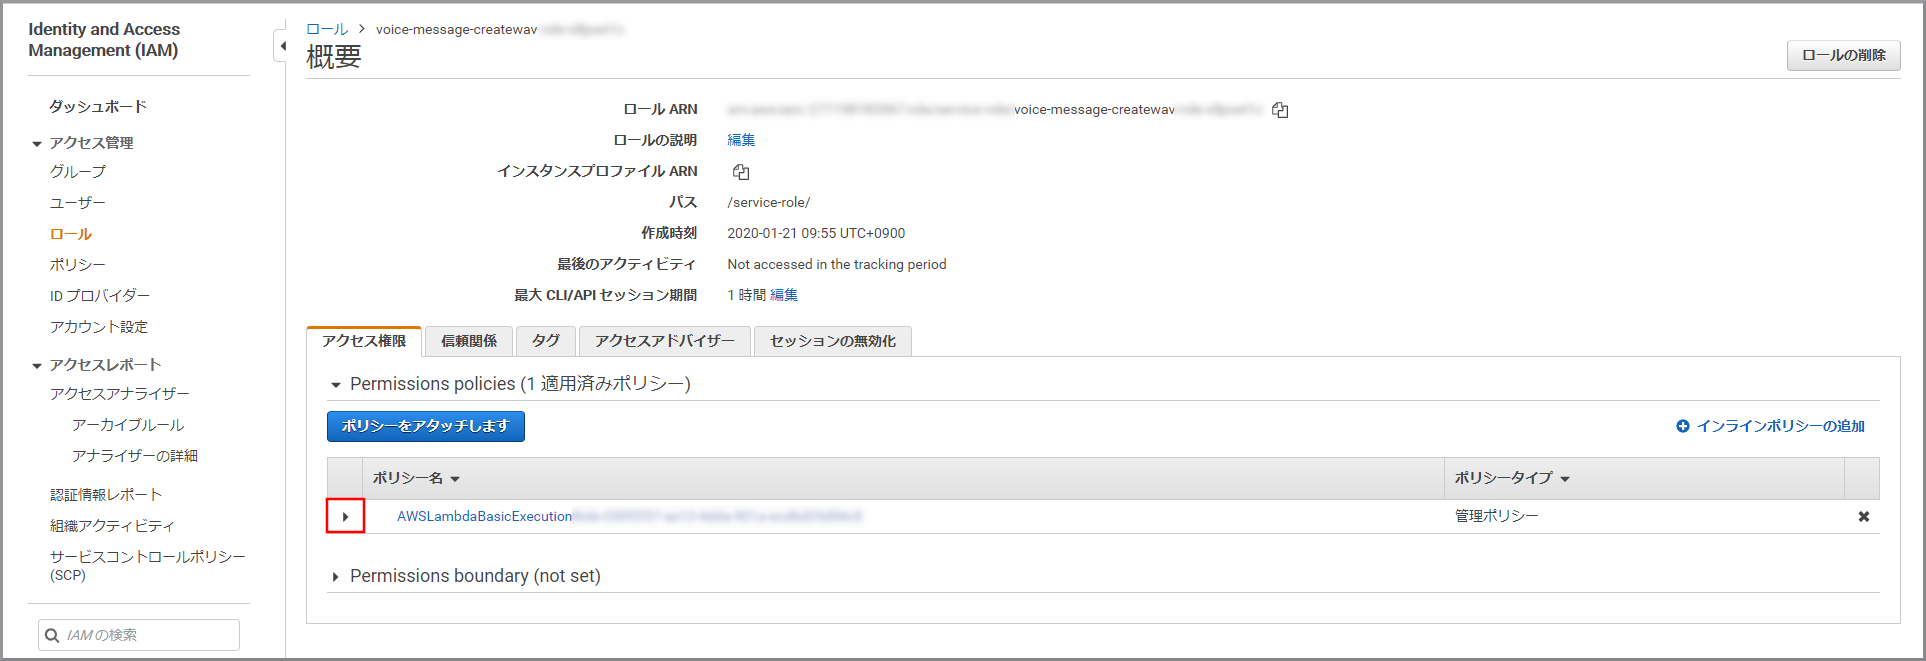Open アカウント設定 in the sidebar
This screenshot has height=661, width=1926.
tap(99, 327)
